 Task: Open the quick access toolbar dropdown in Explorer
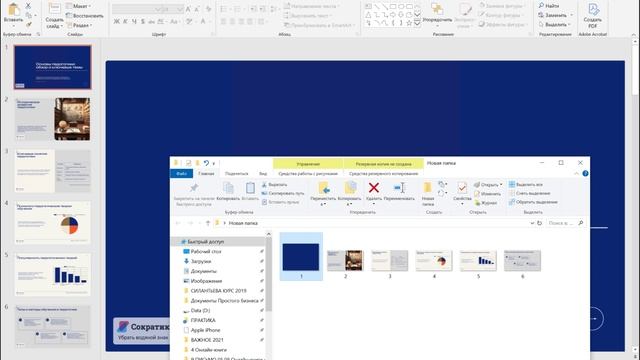(214, 163)
